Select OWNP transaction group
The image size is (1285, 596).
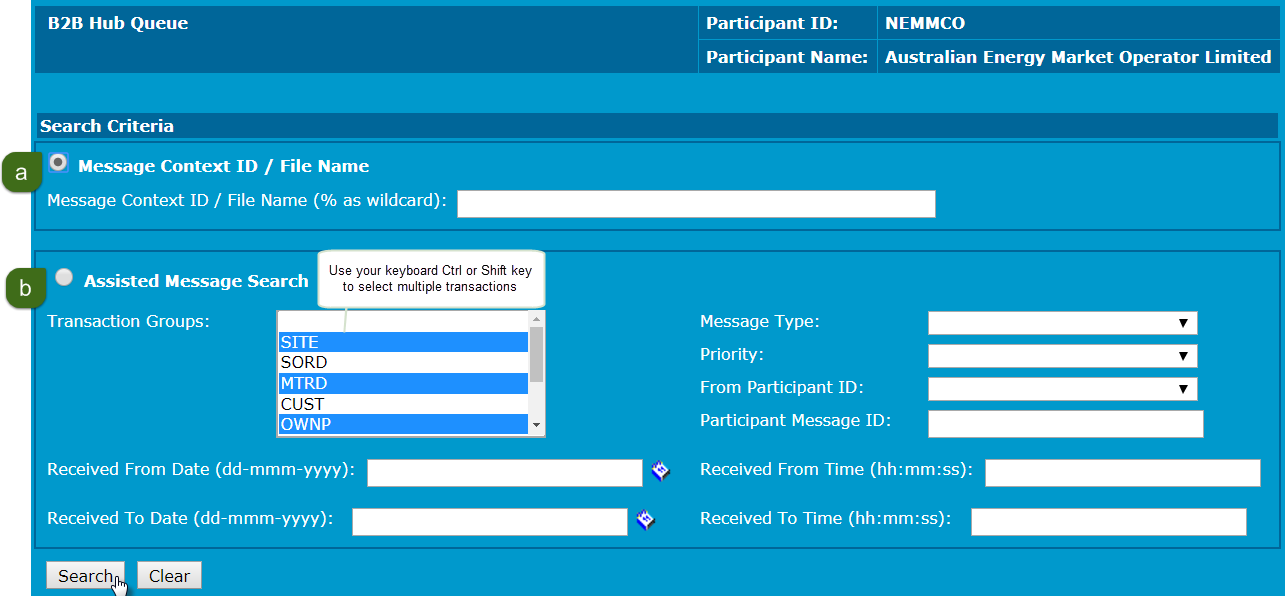(402, 425)
